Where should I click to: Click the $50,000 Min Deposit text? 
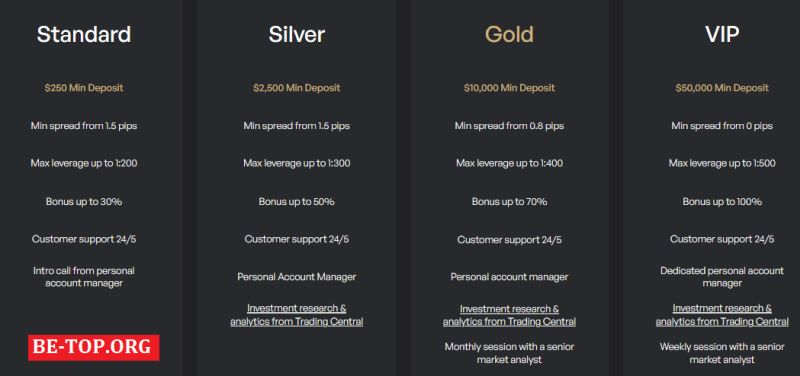click(x=722, y=88)
